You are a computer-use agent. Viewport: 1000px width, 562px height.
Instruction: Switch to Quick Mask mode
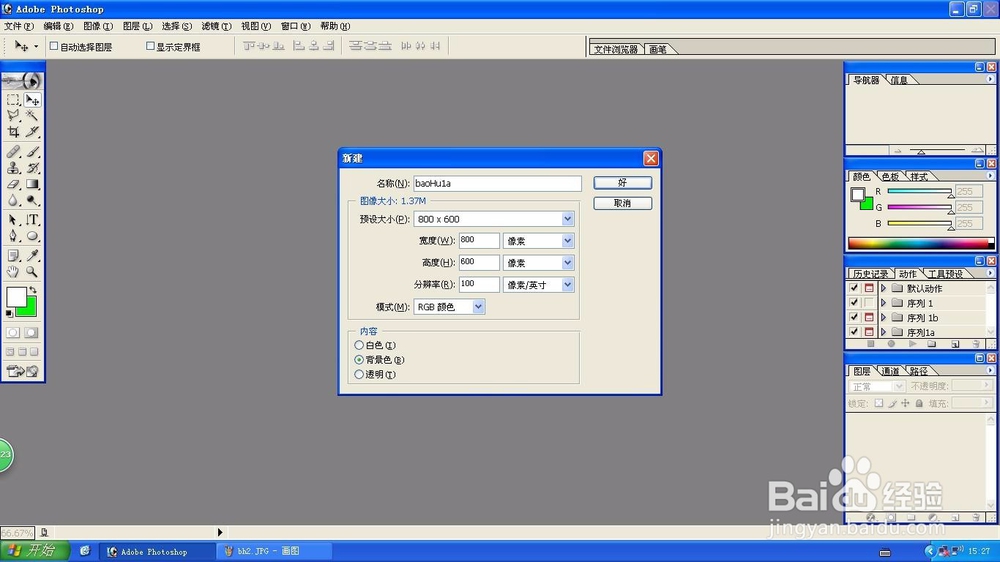(31, 333)
